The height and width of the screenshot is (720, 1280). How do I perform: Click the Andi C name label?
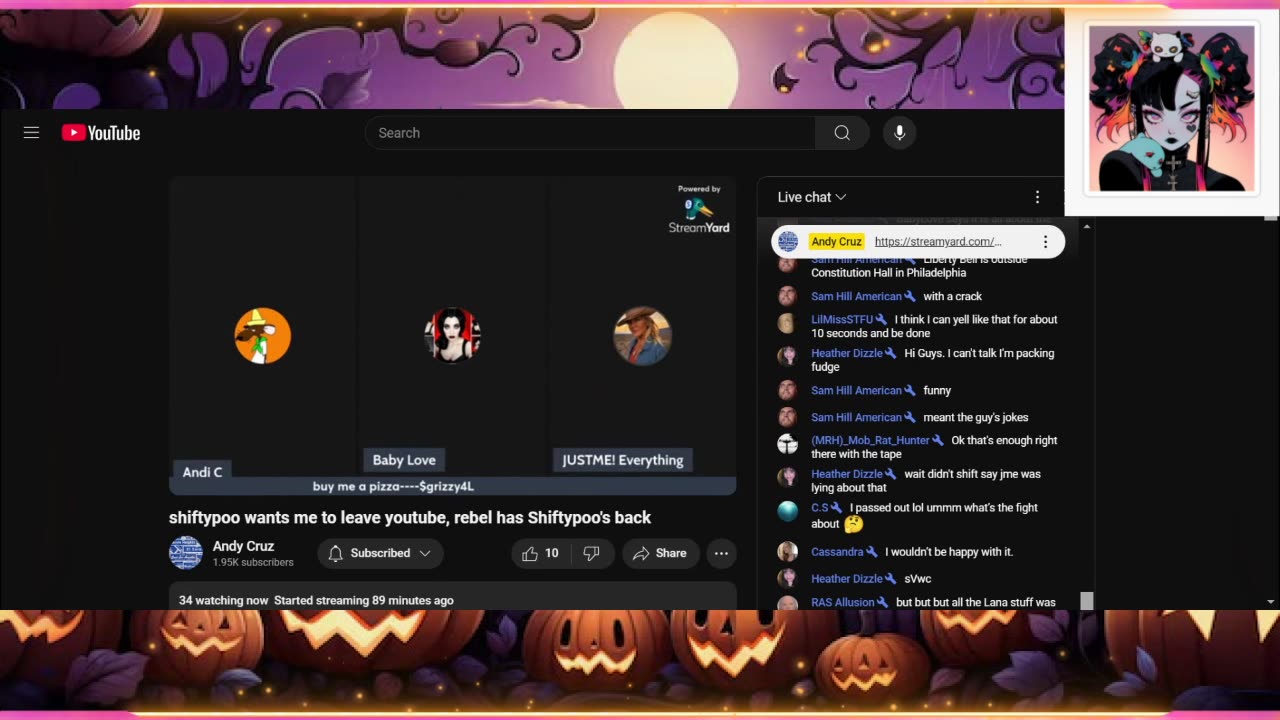pyautogui.click(x=203, y=472)
